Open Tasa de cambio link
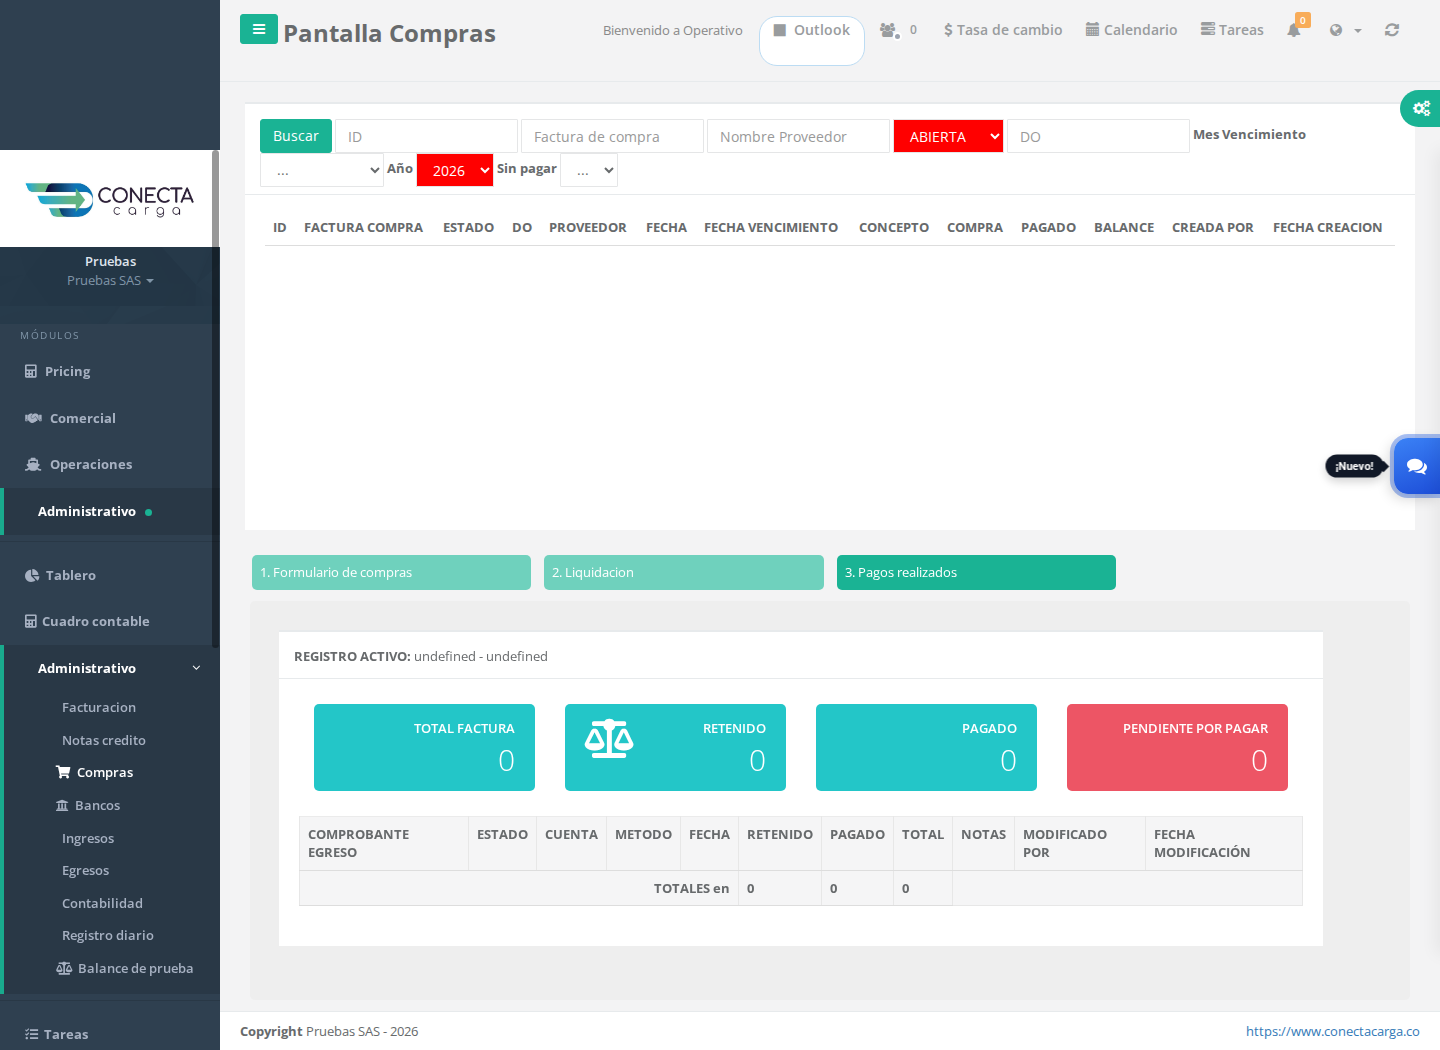1440x1050 pixels. tap(1003, 30)
